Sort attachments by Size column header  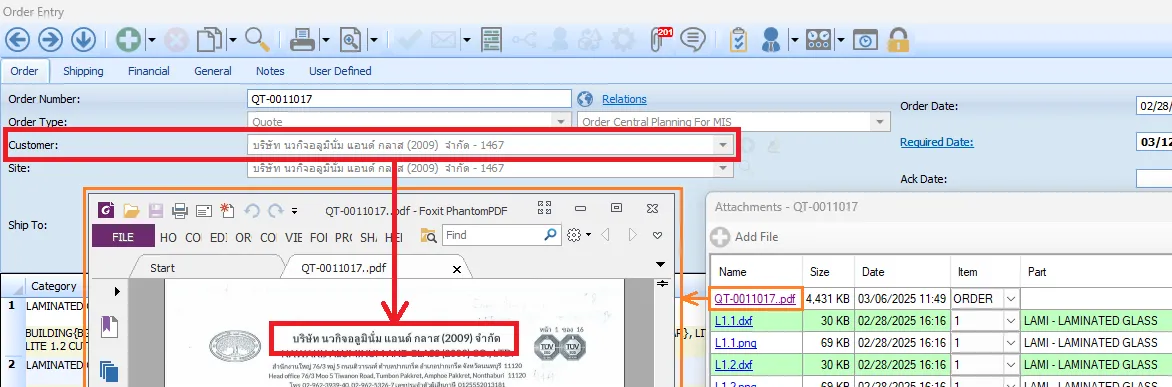point(829,272)
